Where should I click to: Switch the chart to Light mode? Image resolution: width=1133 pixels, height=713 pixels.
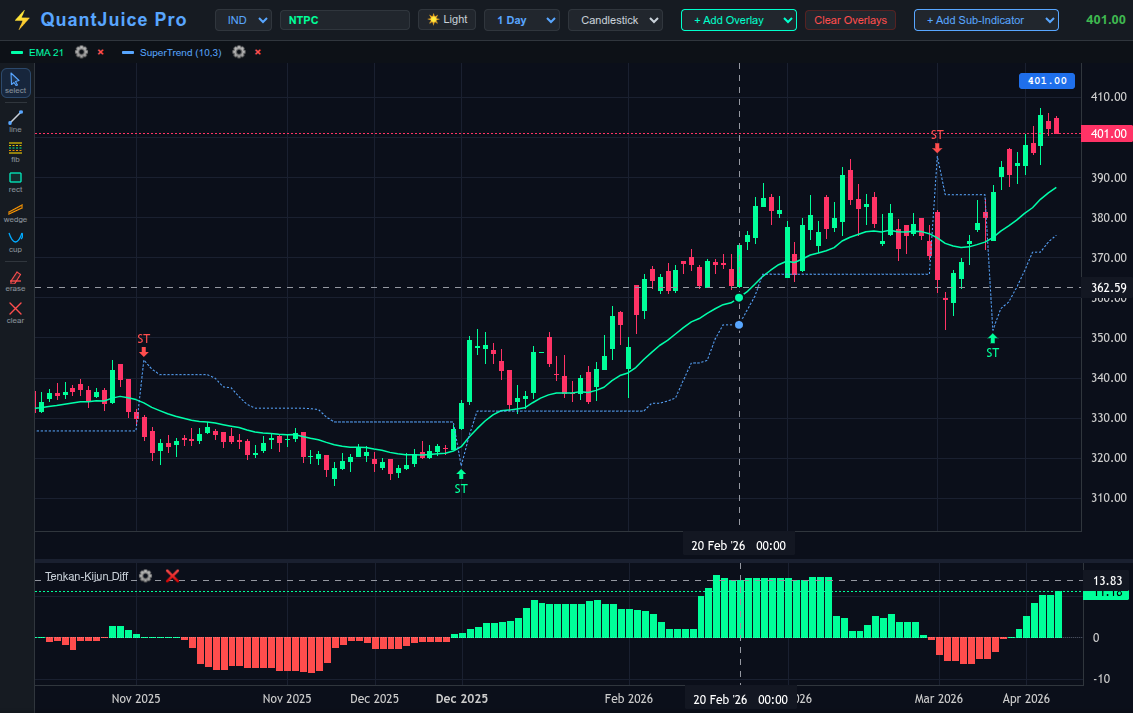pyautogui.click(x=447, y=18)
